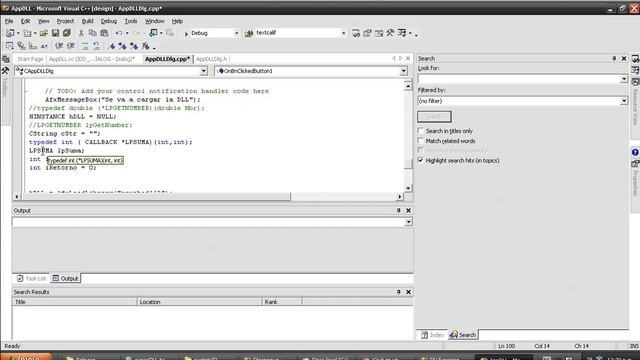640x360 pixels.
Task: Pin the Search panel with the pushpin
Action: pos(614,59)
